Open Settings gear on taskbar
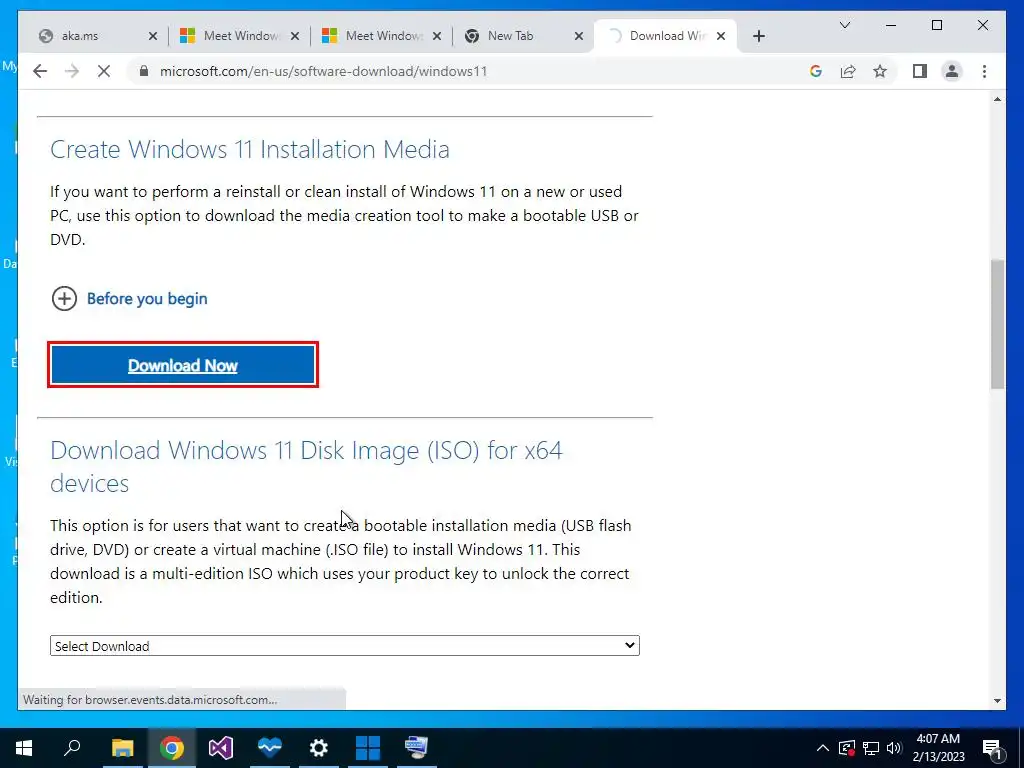The image size is (1024, 768). click(x=319, y=748)
